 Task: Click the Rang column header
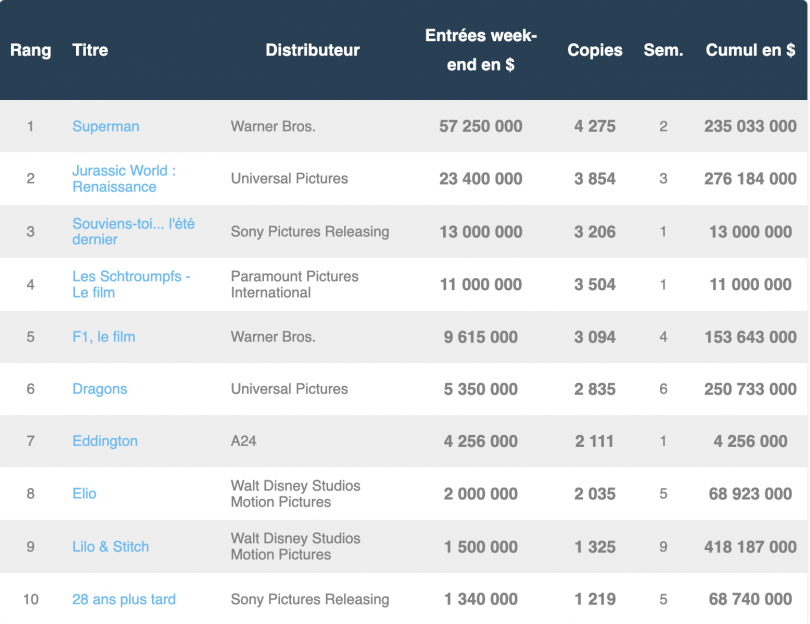(30, 50)
